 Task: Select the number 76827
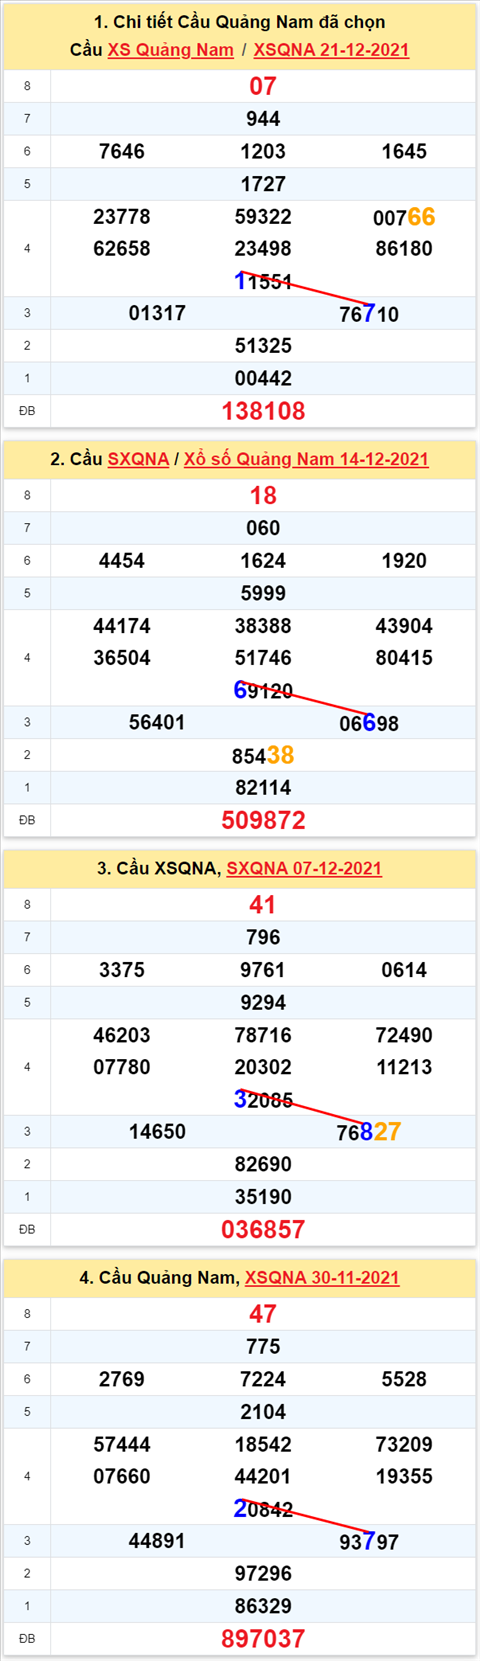pos(369,1132)
